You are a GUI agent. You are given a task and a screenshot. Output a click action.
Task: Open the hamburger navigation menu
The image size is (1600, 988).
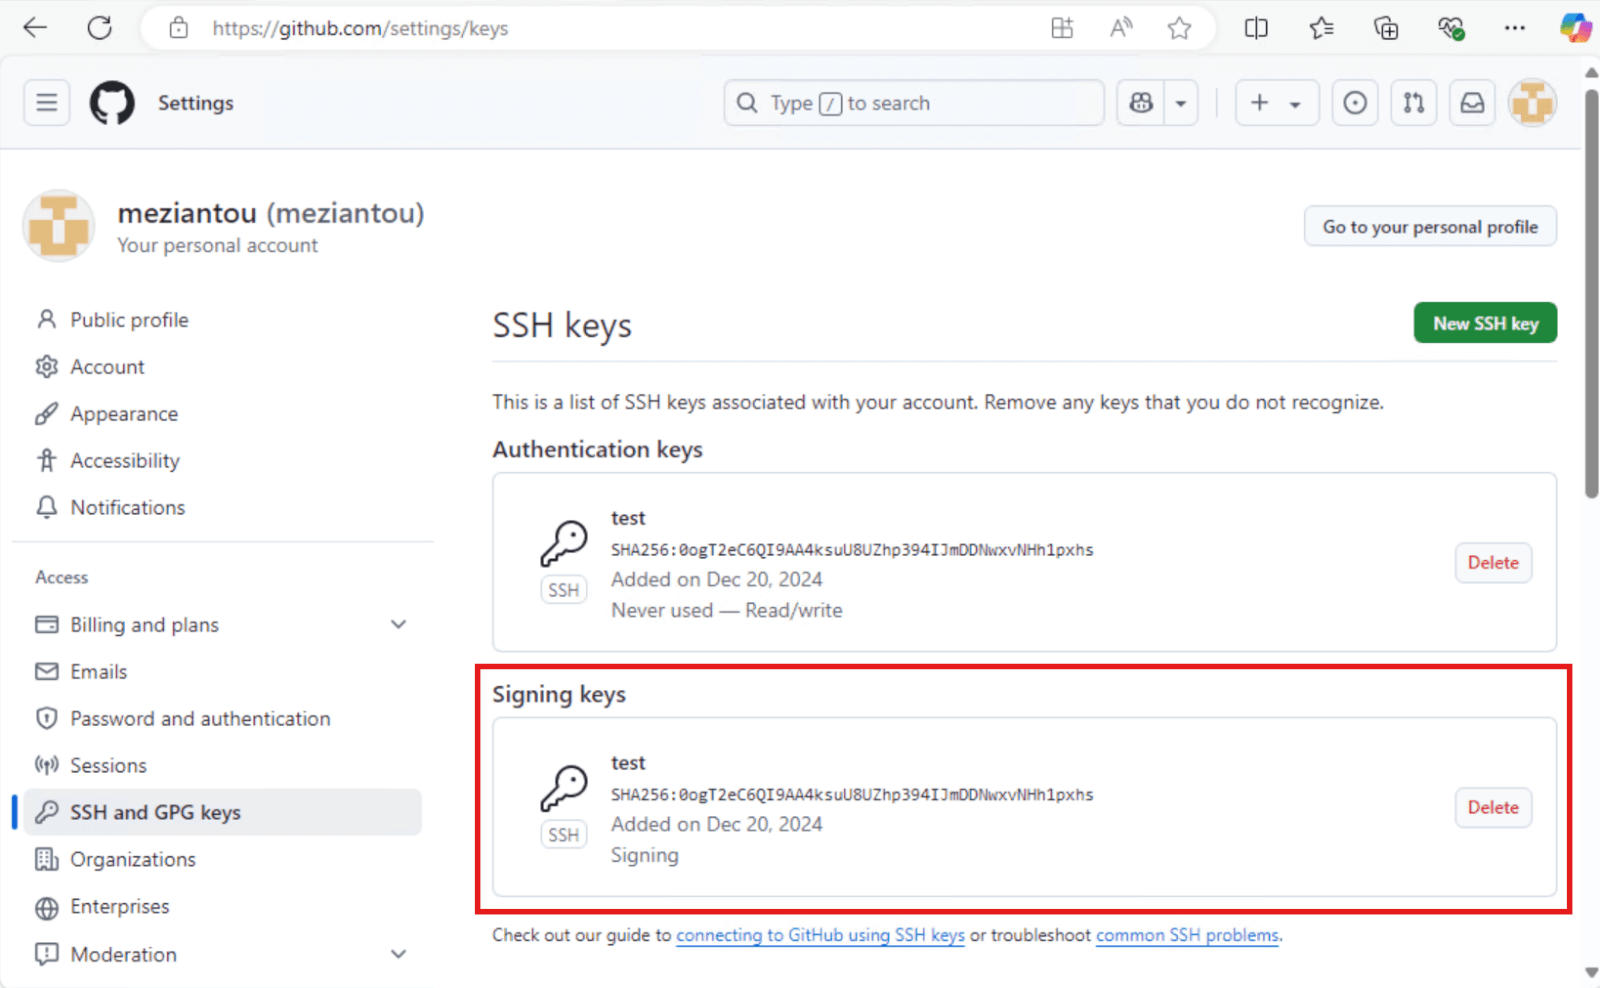point(46,102)
